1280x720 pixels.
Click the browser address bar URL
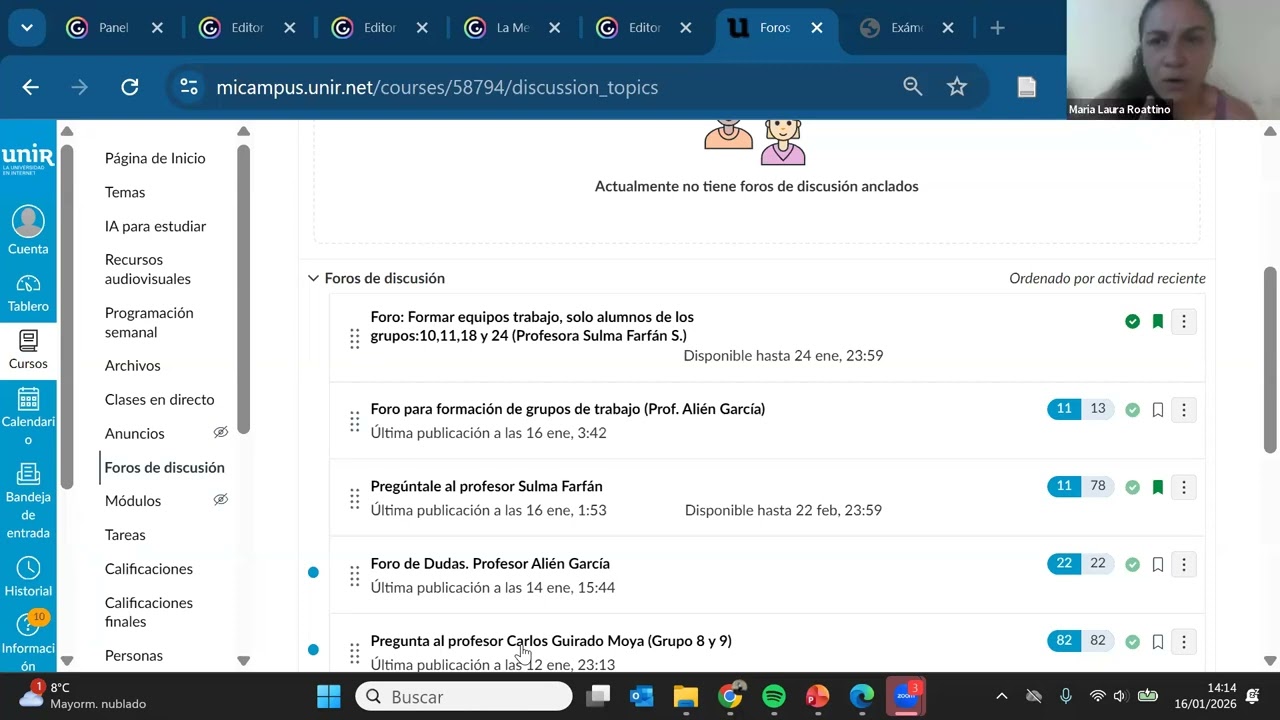click(x=437, y=87)
